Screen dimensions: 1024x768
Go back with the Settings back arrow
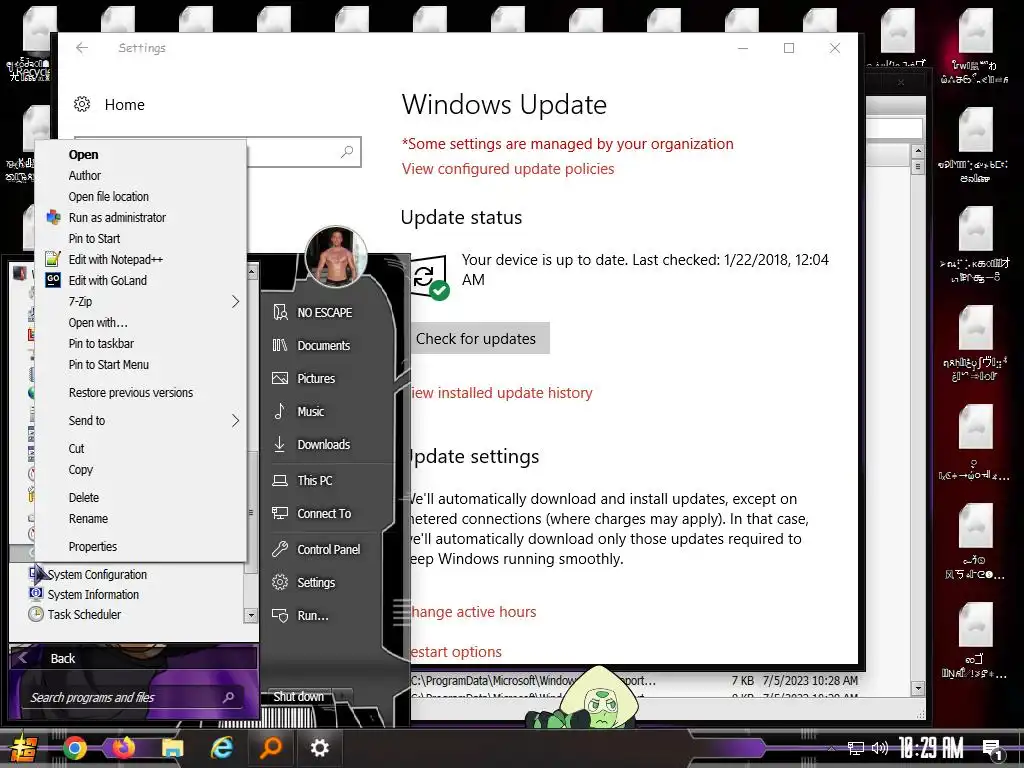[x=82, y=48]
